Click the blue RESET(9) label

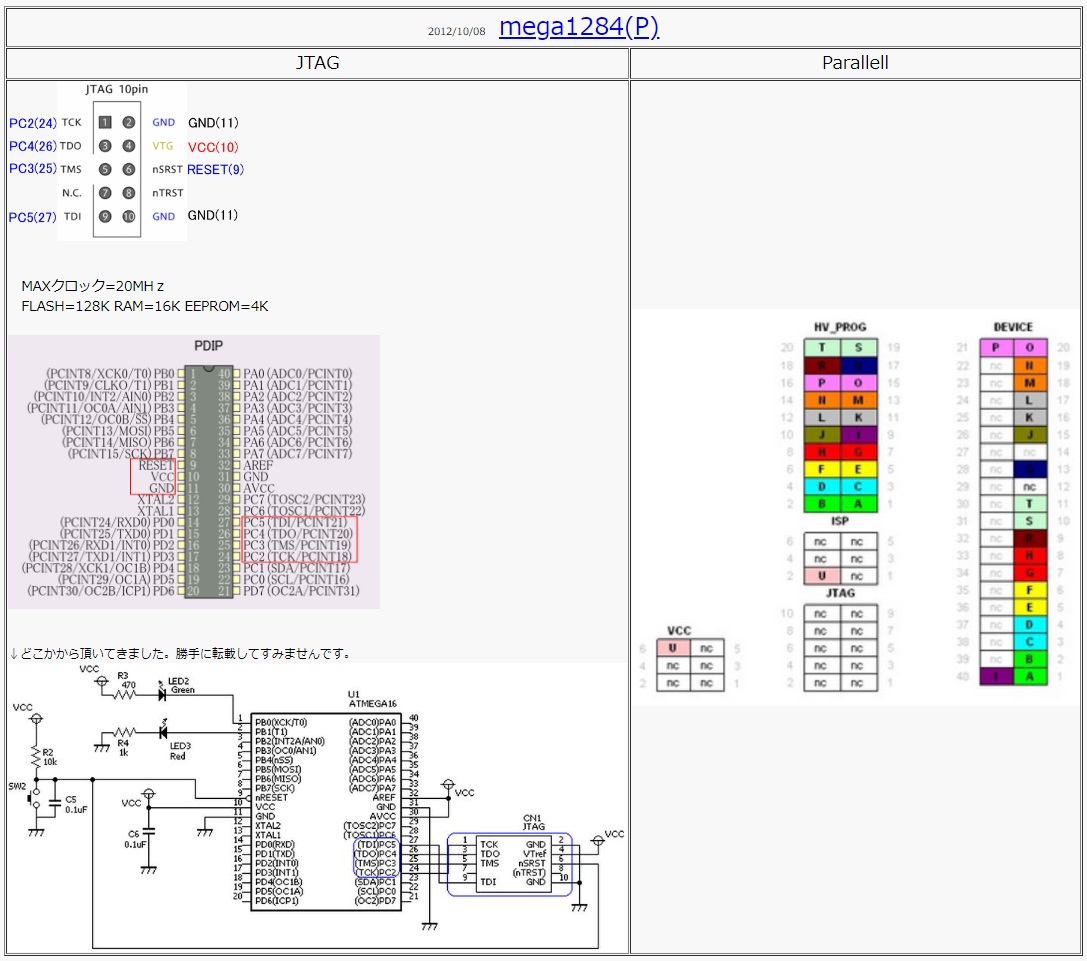pos(215,170)
